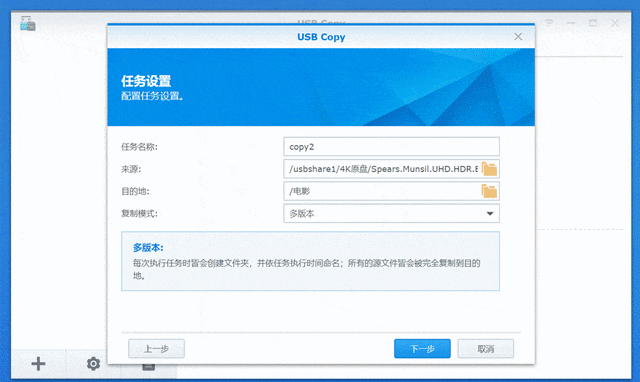Cancel the wizard with 取消
This screenshot has width=640, height=382.
(486, 349)
